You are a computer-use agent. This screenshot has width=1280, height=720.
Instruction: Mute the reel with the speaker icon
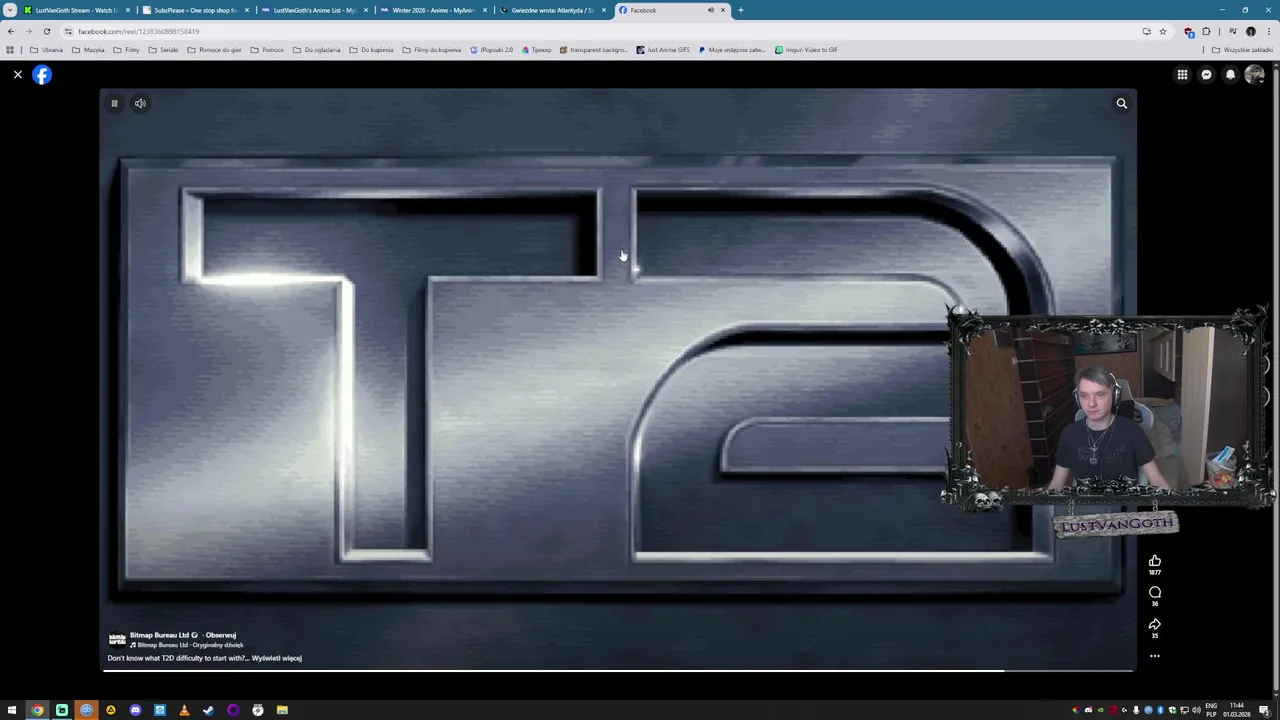(140, 103)
